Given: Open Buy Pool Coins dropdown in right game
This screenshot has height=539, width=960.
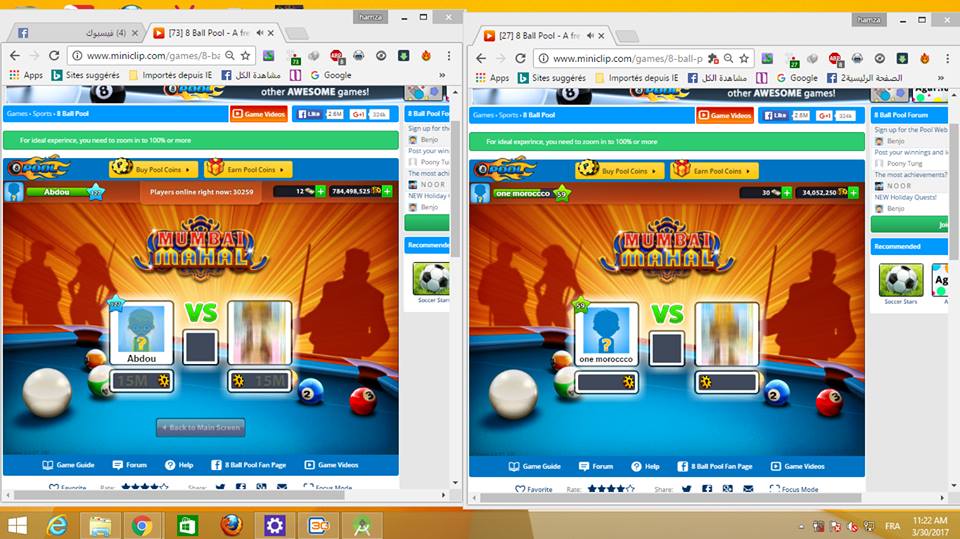Looking at the screenshot, I should coord(620,171).
